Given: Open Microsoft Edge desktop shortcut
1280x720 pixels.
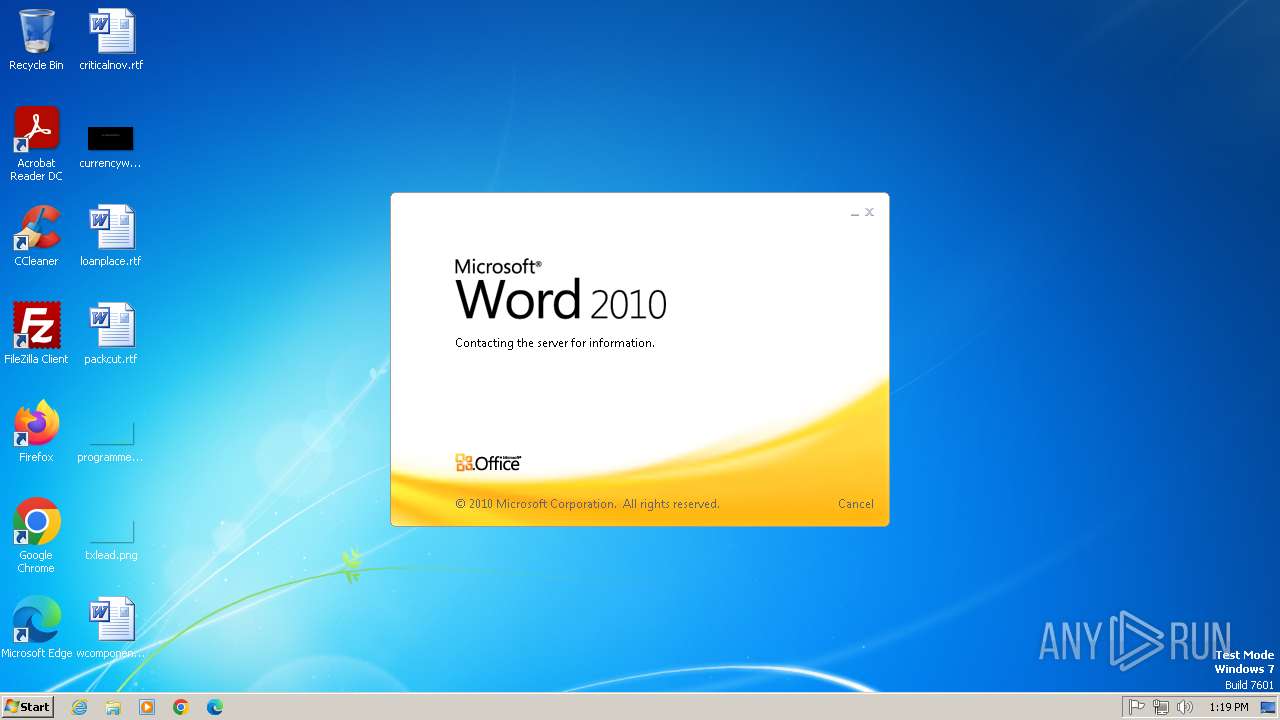Looking at the screenshot, I should (x=36, y=628).
